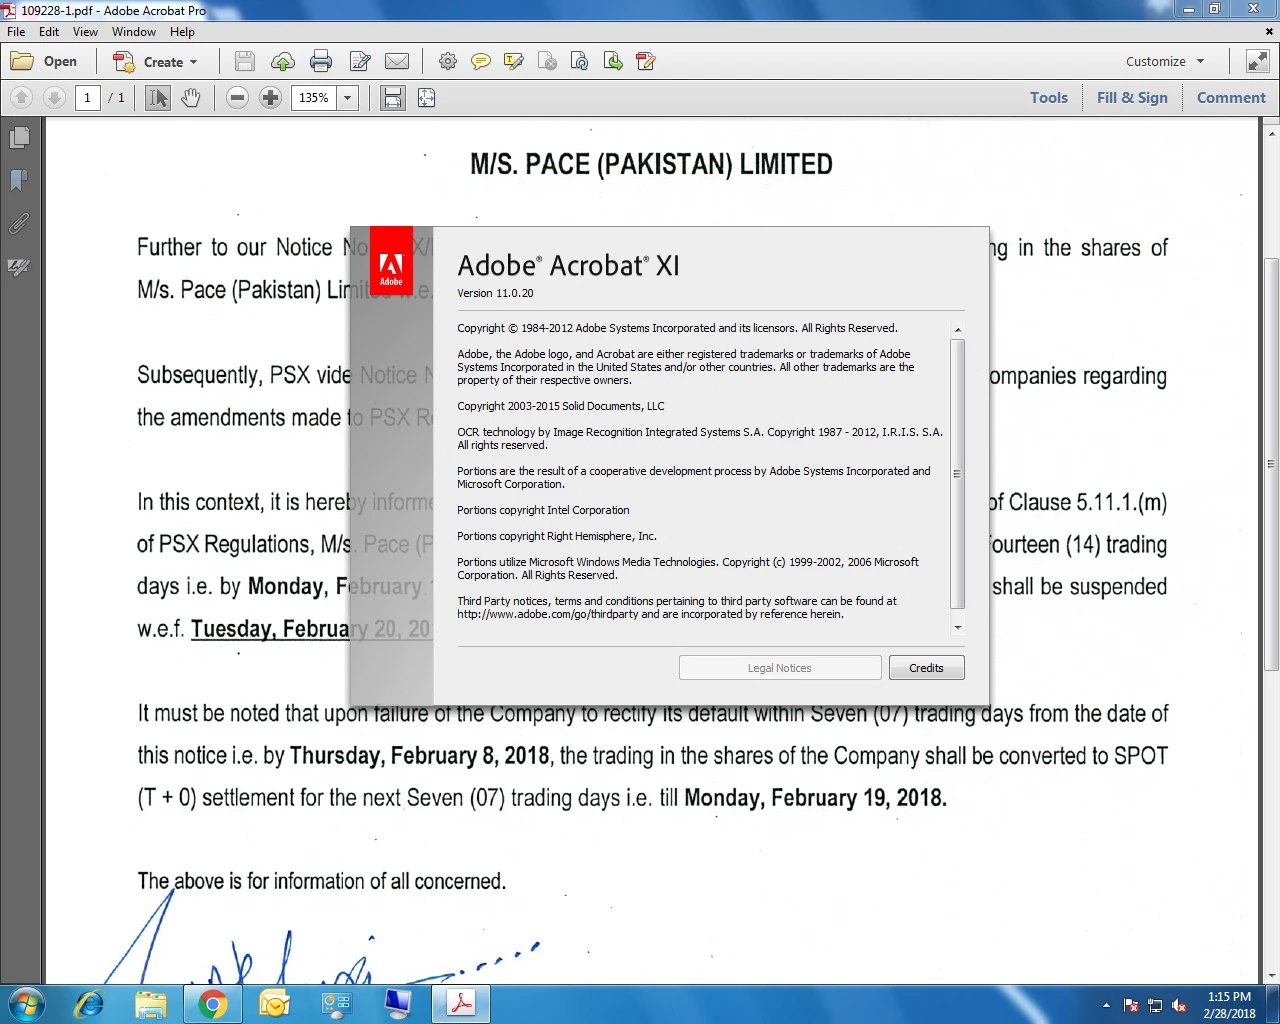Open Windows Explorer from taskbar
Viewport: 1280px width, 1024px height.
click(151, 1004)
